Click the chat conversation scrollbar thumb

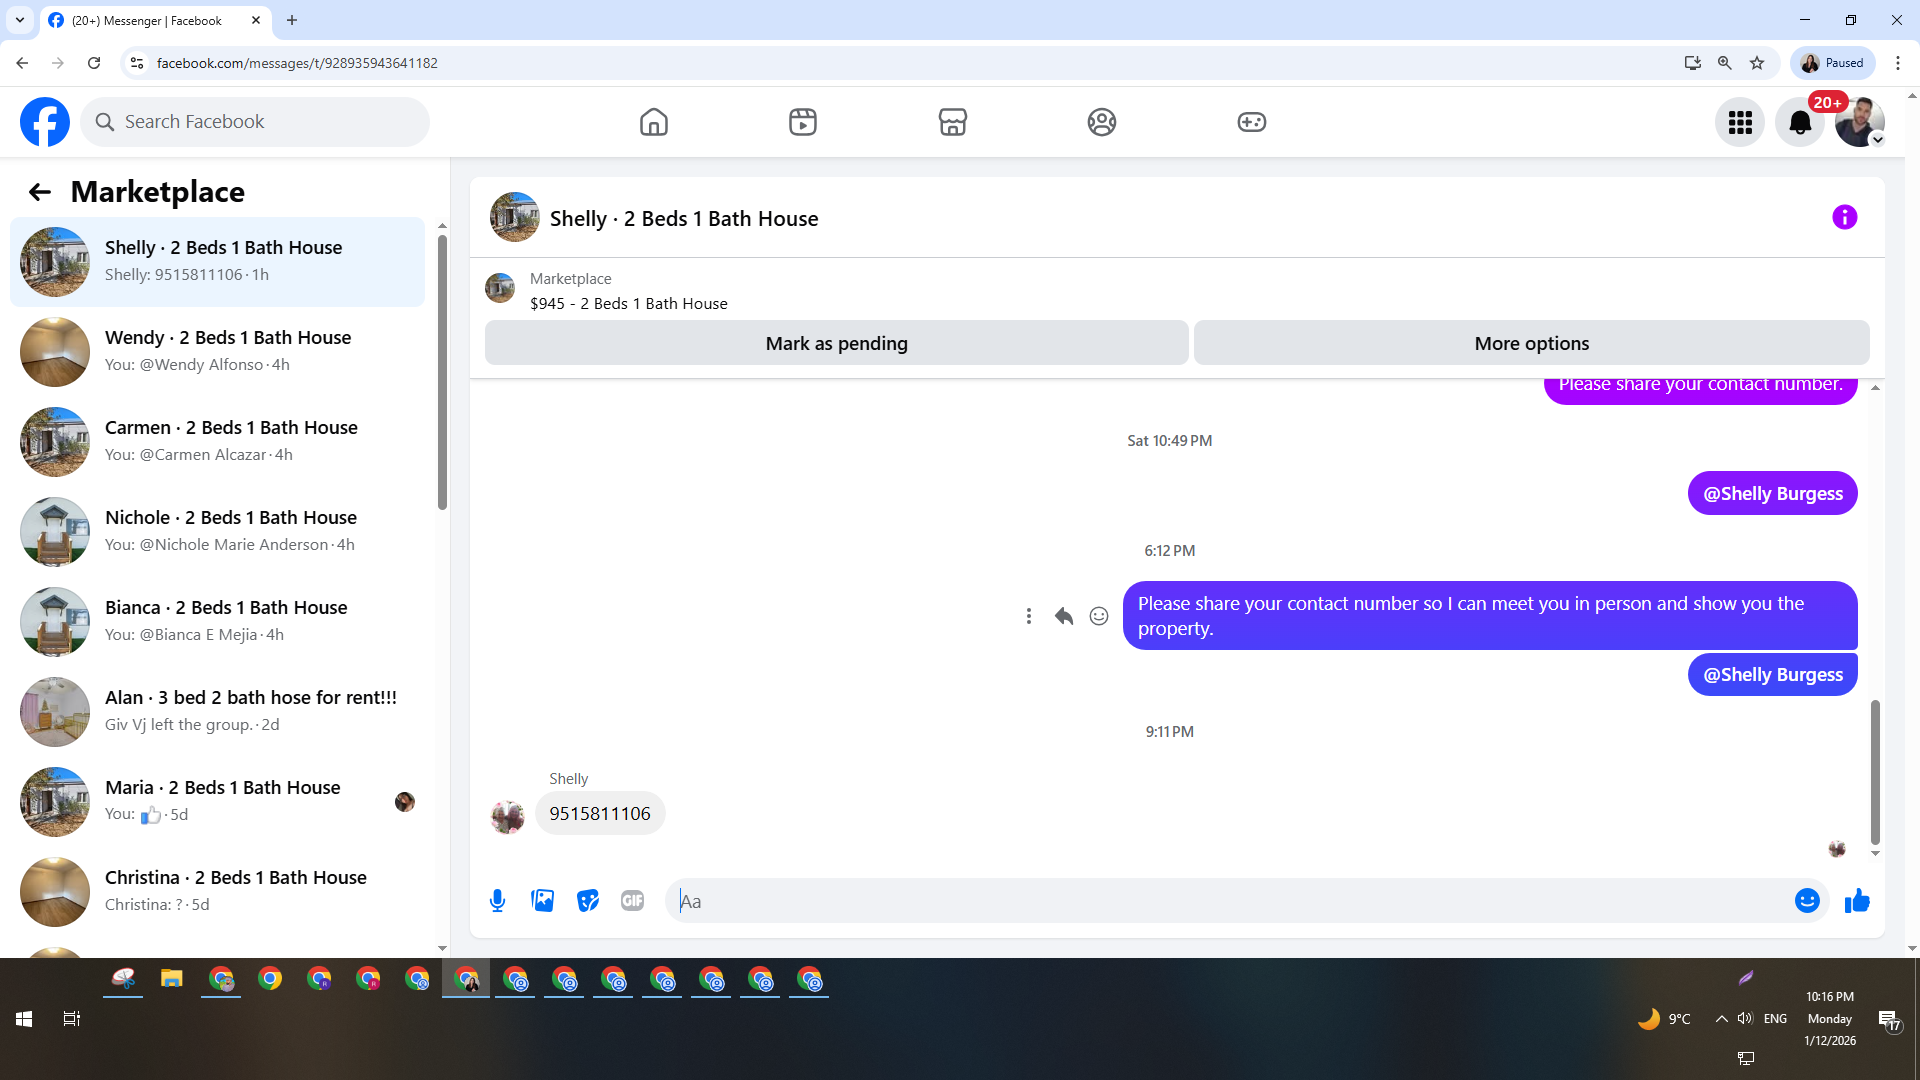pyautogui.click(x=1875, y=770)
